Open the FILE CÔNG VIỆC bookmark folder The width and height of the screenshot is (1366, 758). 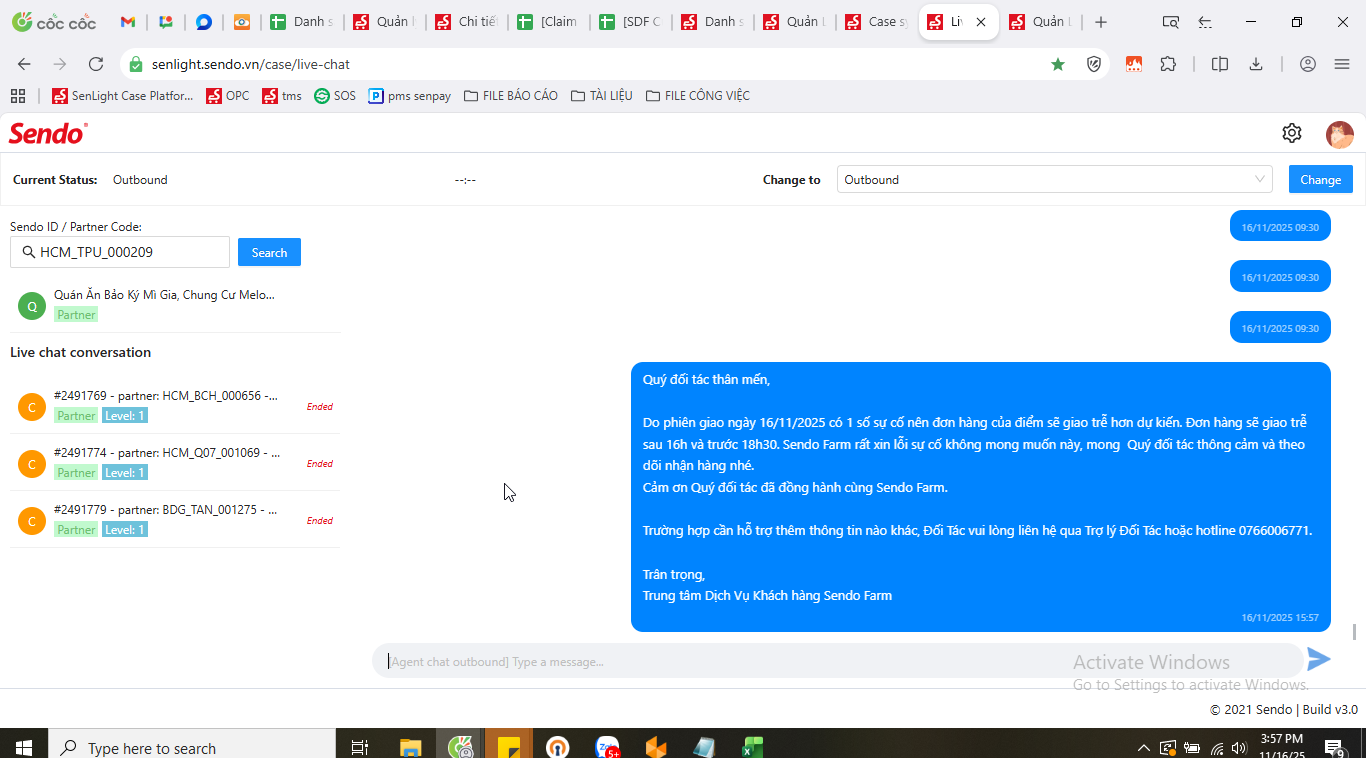click(698, 96)
